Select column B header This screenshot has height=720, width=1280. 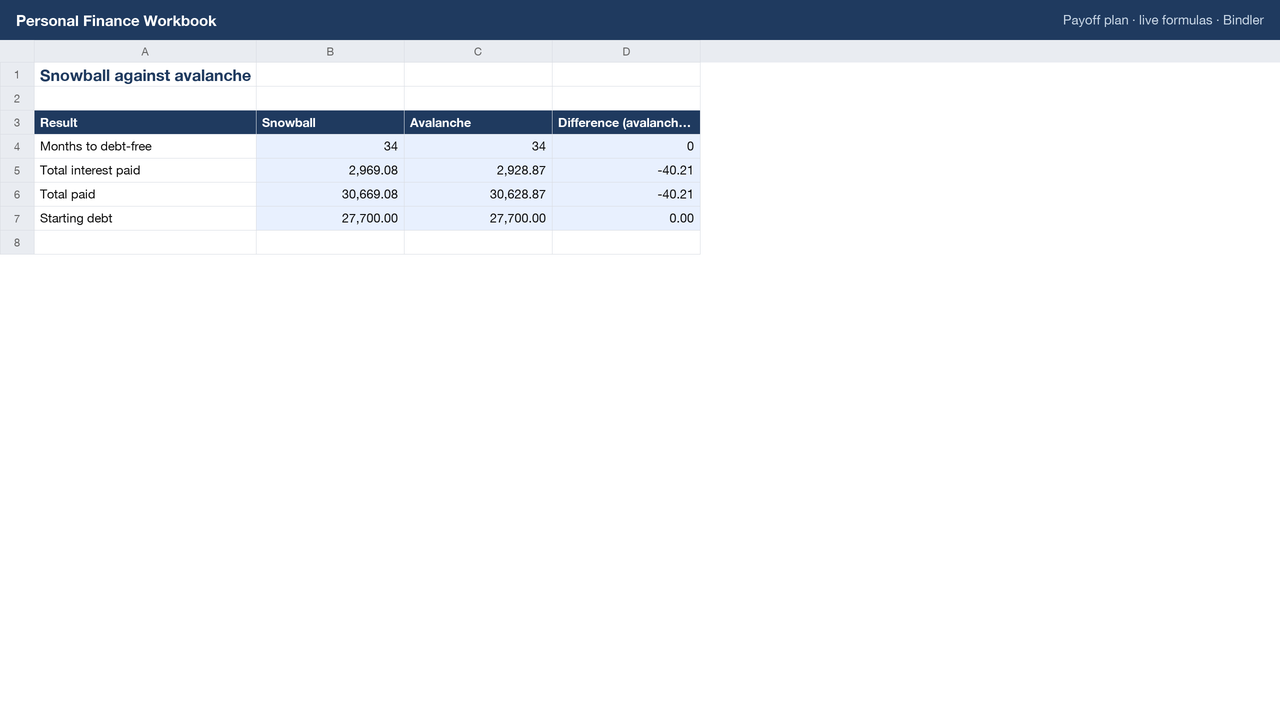pos(330,51)
